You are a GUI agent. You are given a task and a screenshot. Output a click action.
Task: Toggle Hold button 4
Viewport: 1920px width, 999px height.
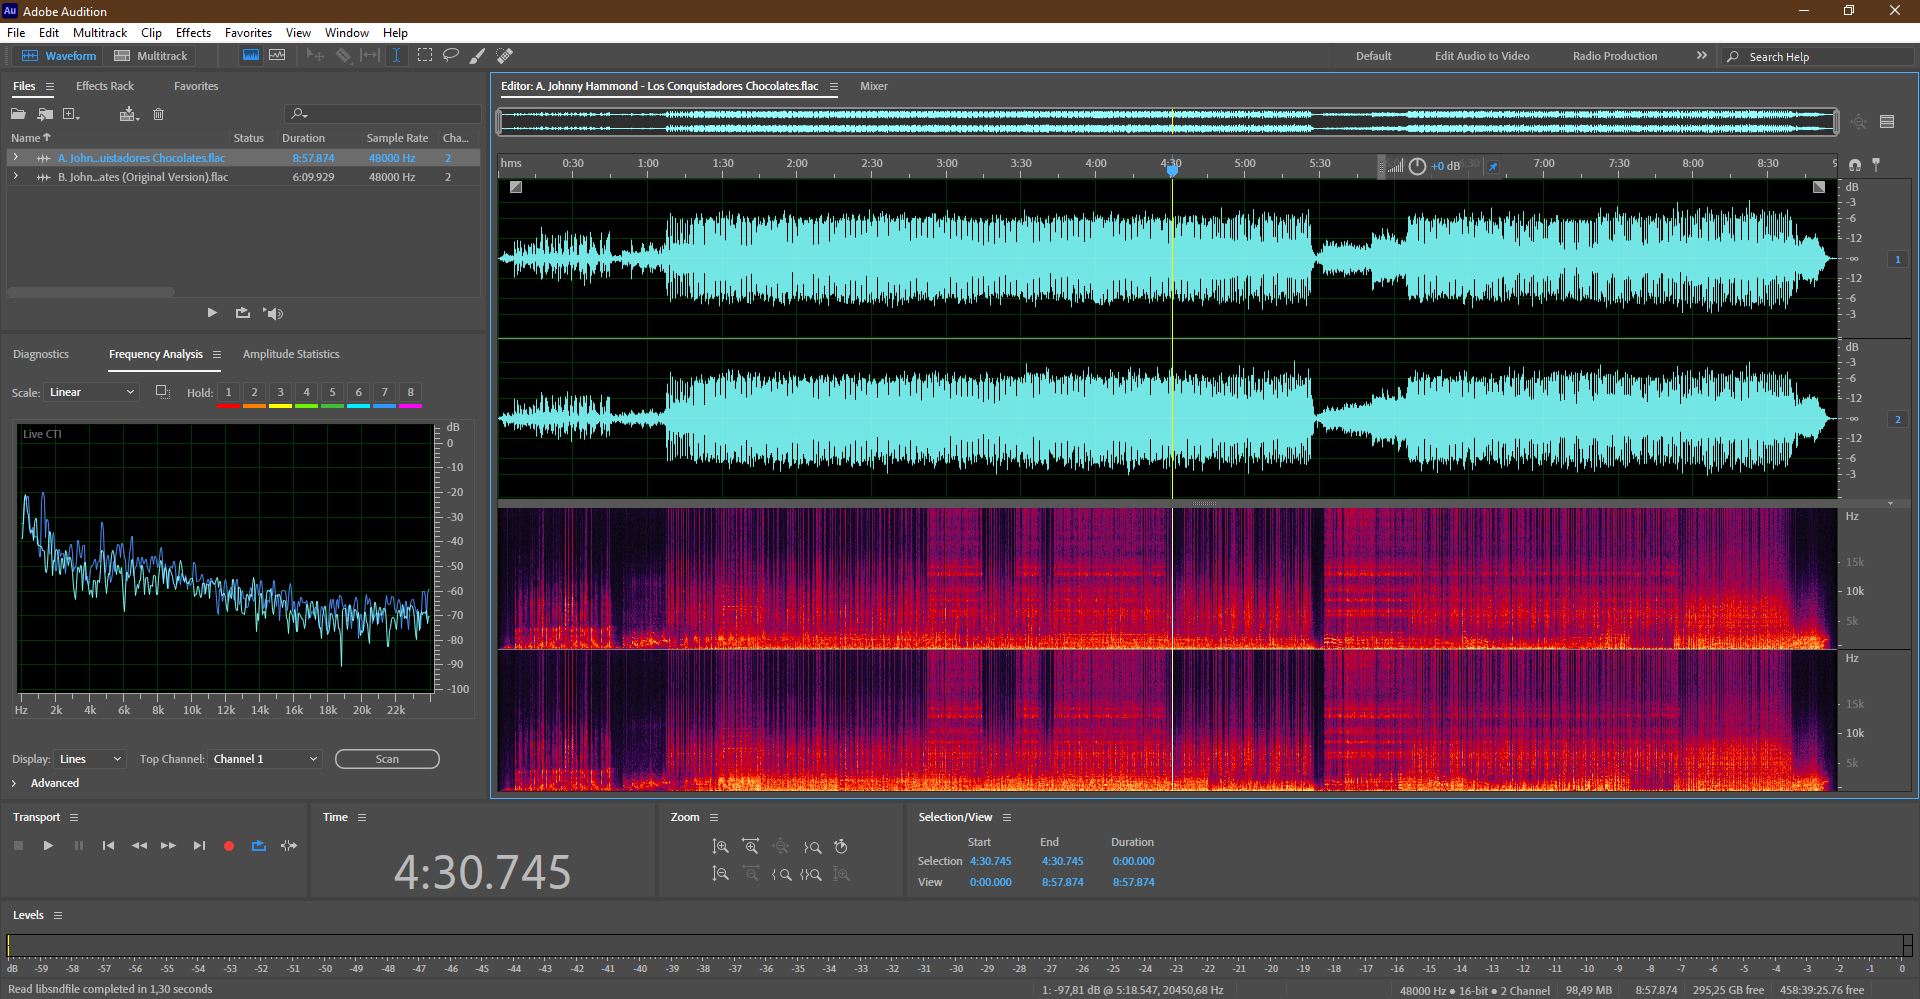(x=306, y=393)
